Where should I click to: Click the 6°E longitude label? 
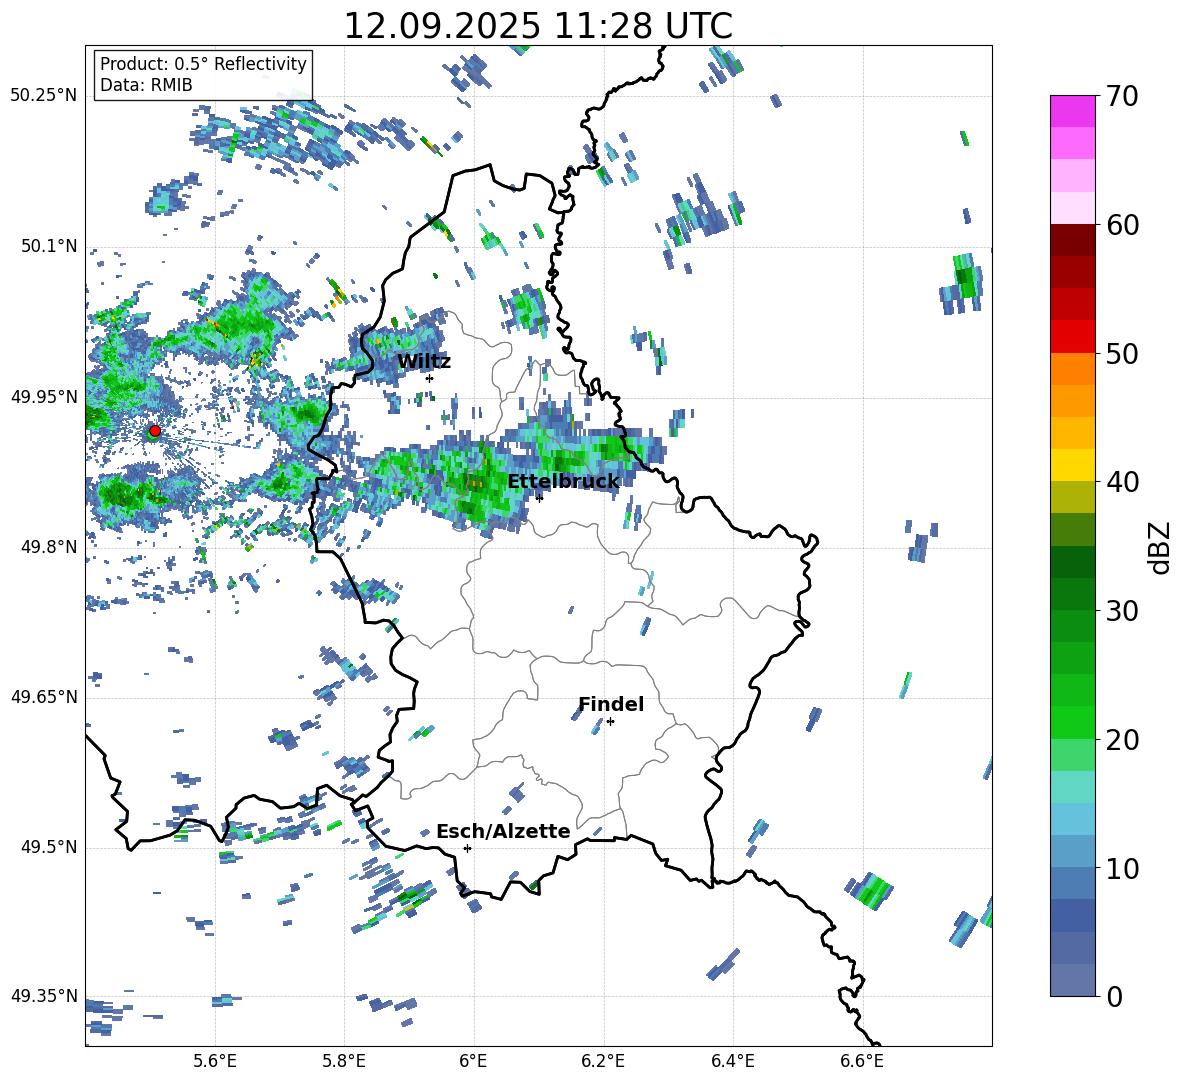pos(473,1061)
